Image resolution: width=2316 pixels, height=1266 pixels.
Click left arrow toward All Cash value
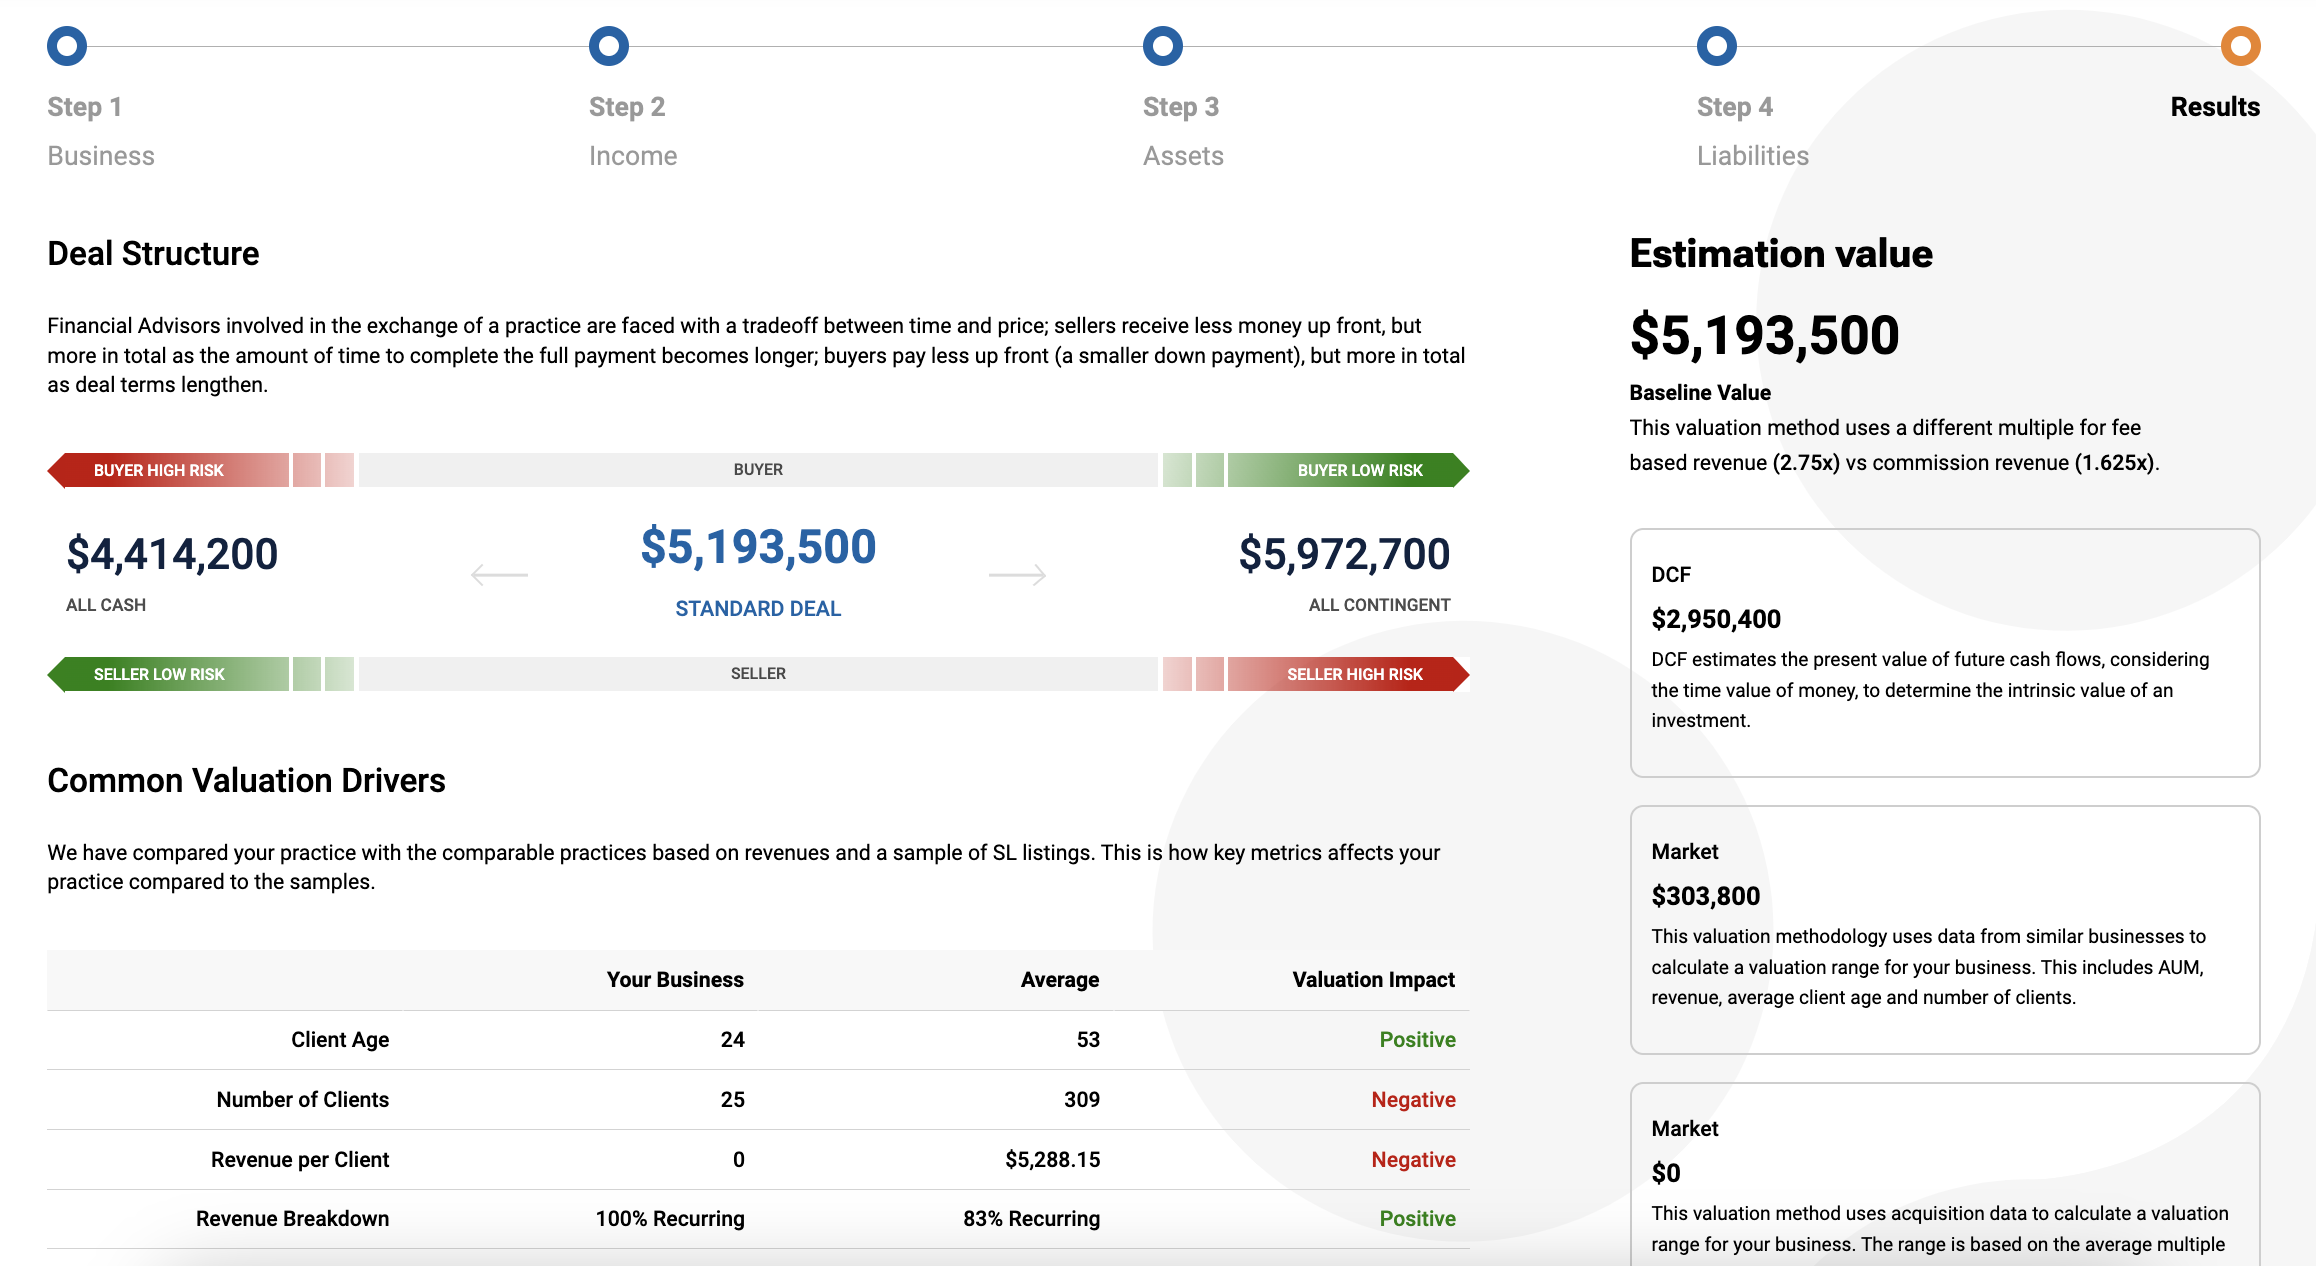[x=499, y=575]
